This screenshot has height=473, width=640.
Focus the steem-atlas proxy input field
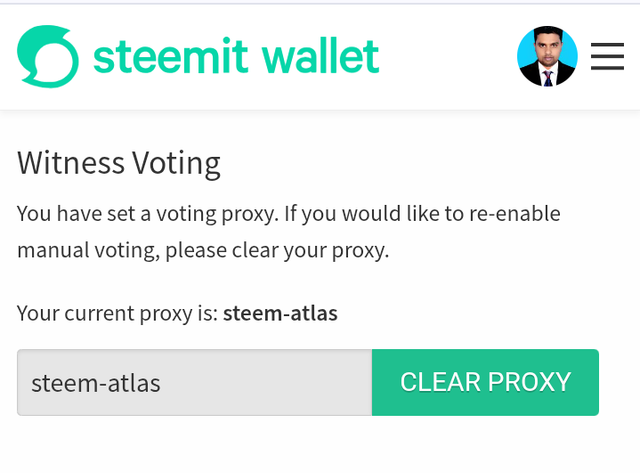click(195, 382)
